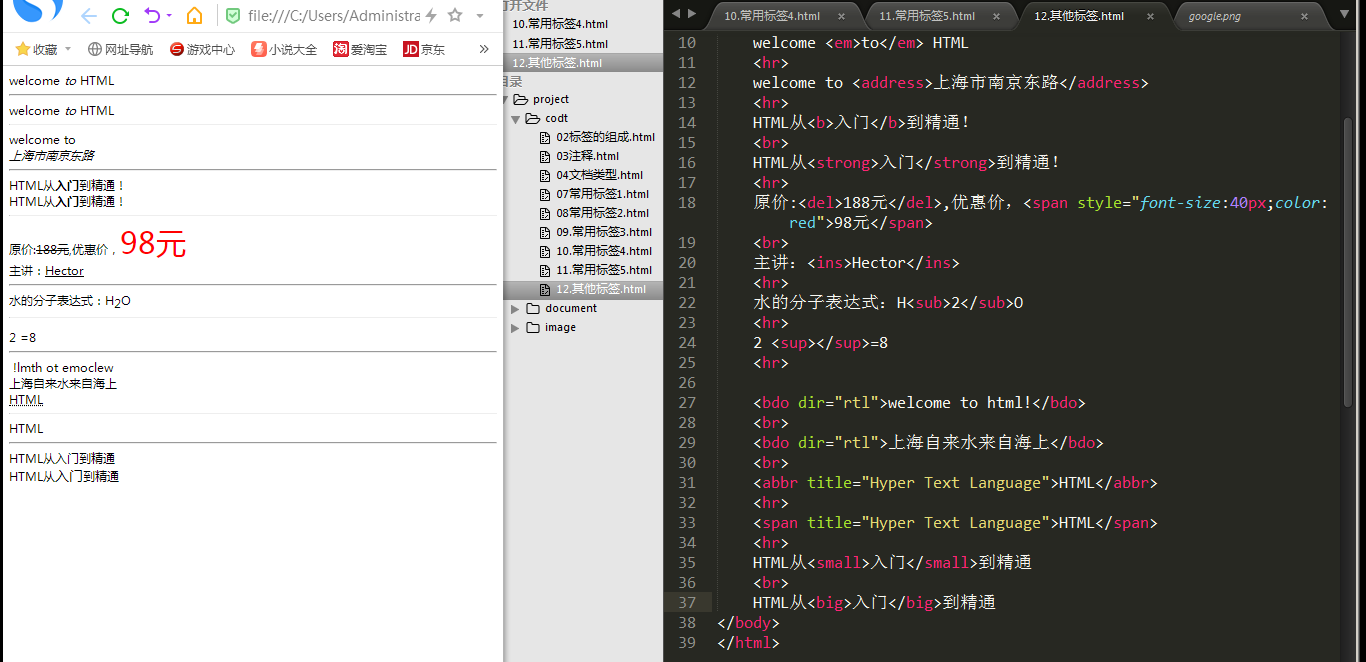
Task: Close the 12.其他标签.html editor tab
Action: click(x=1148, y=16)
